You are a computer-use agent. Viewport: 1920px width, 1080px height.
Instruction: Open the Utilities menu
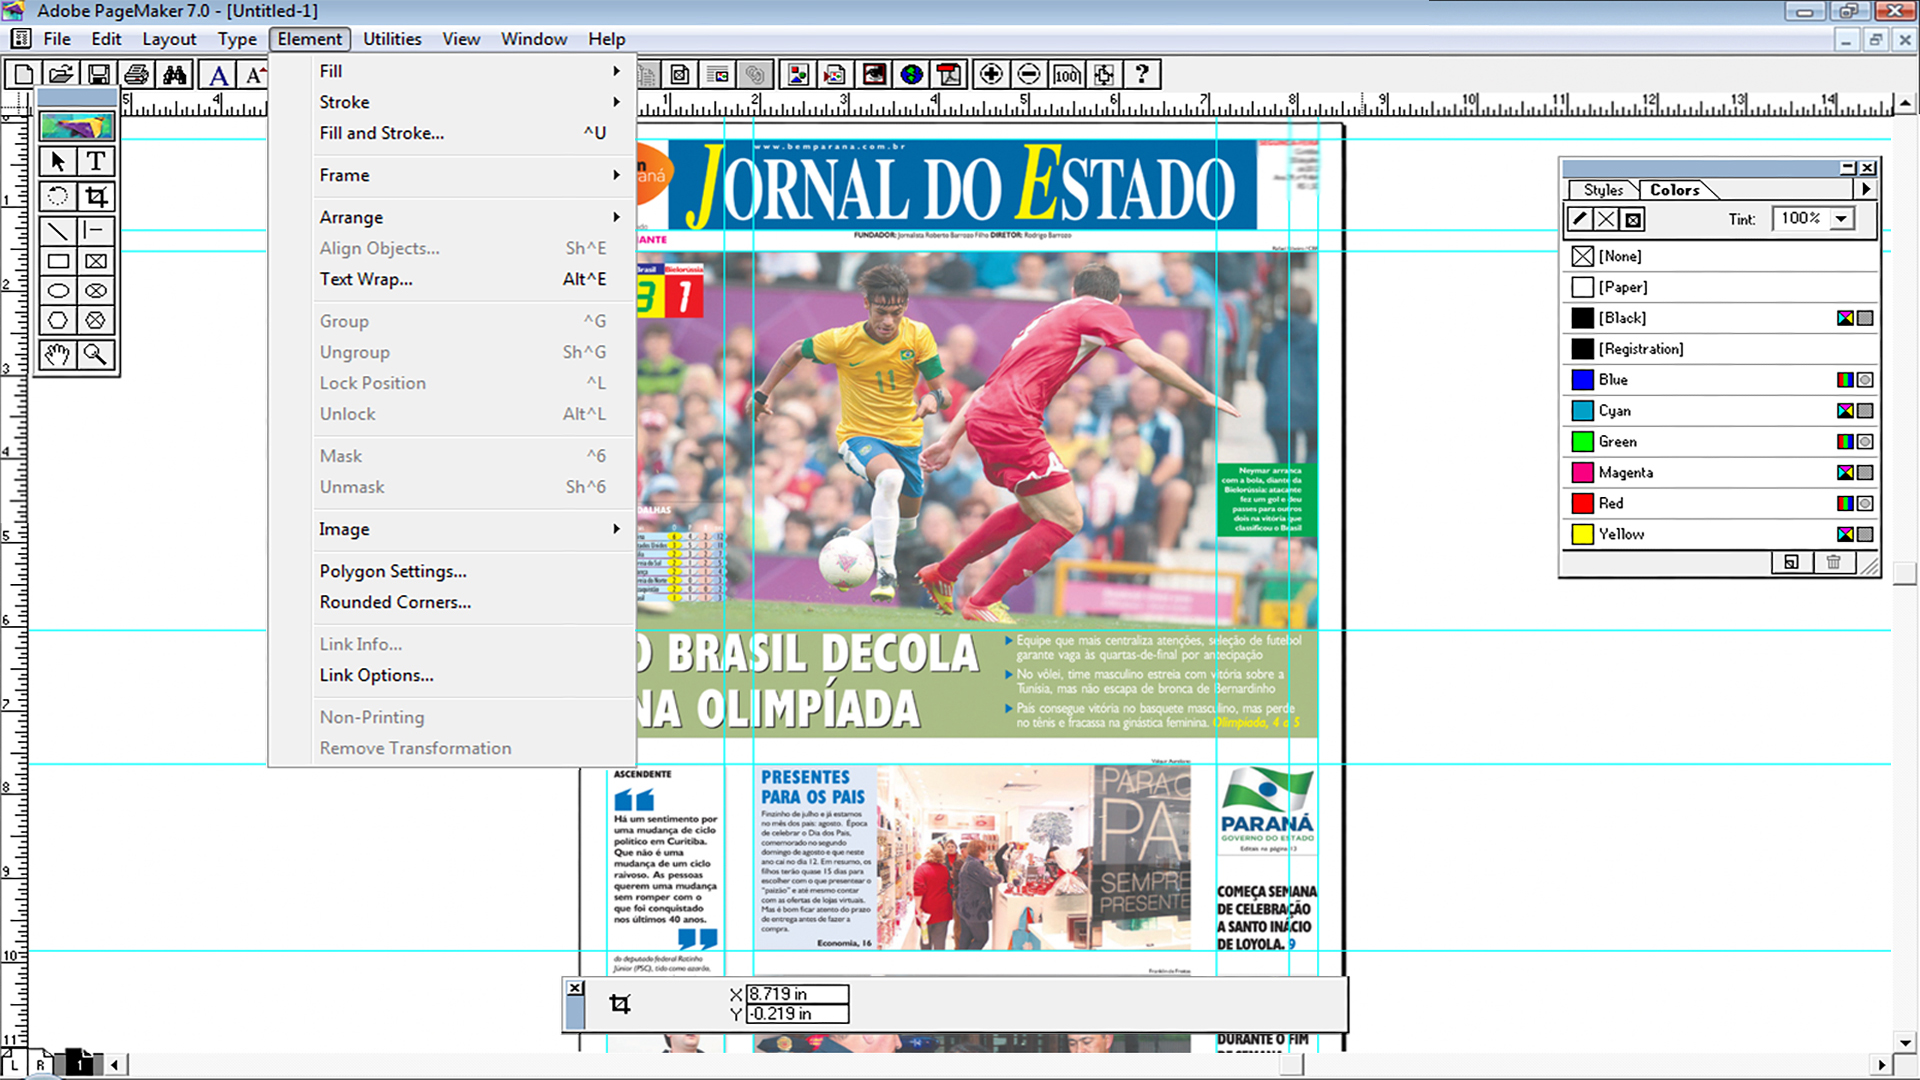pyautogui.click(x=392, y=39)
